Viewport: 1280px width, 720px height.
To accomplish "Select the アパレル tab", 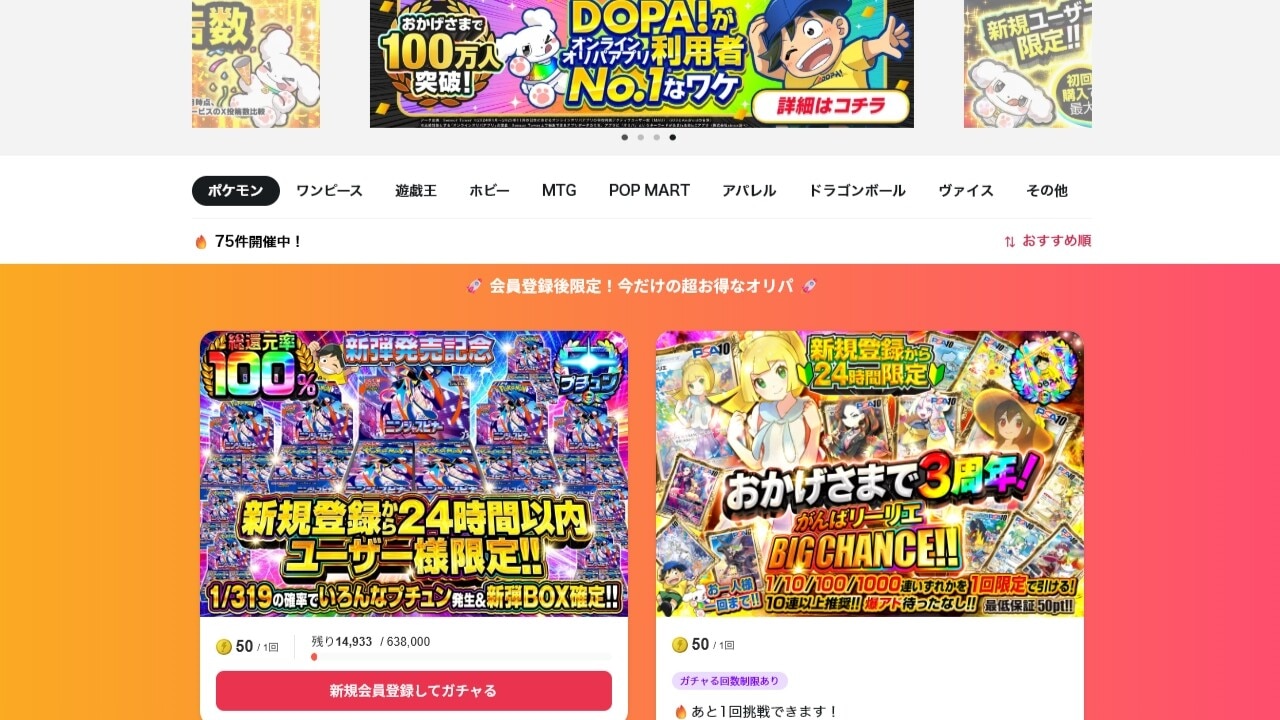I will (x=749, y=190).
